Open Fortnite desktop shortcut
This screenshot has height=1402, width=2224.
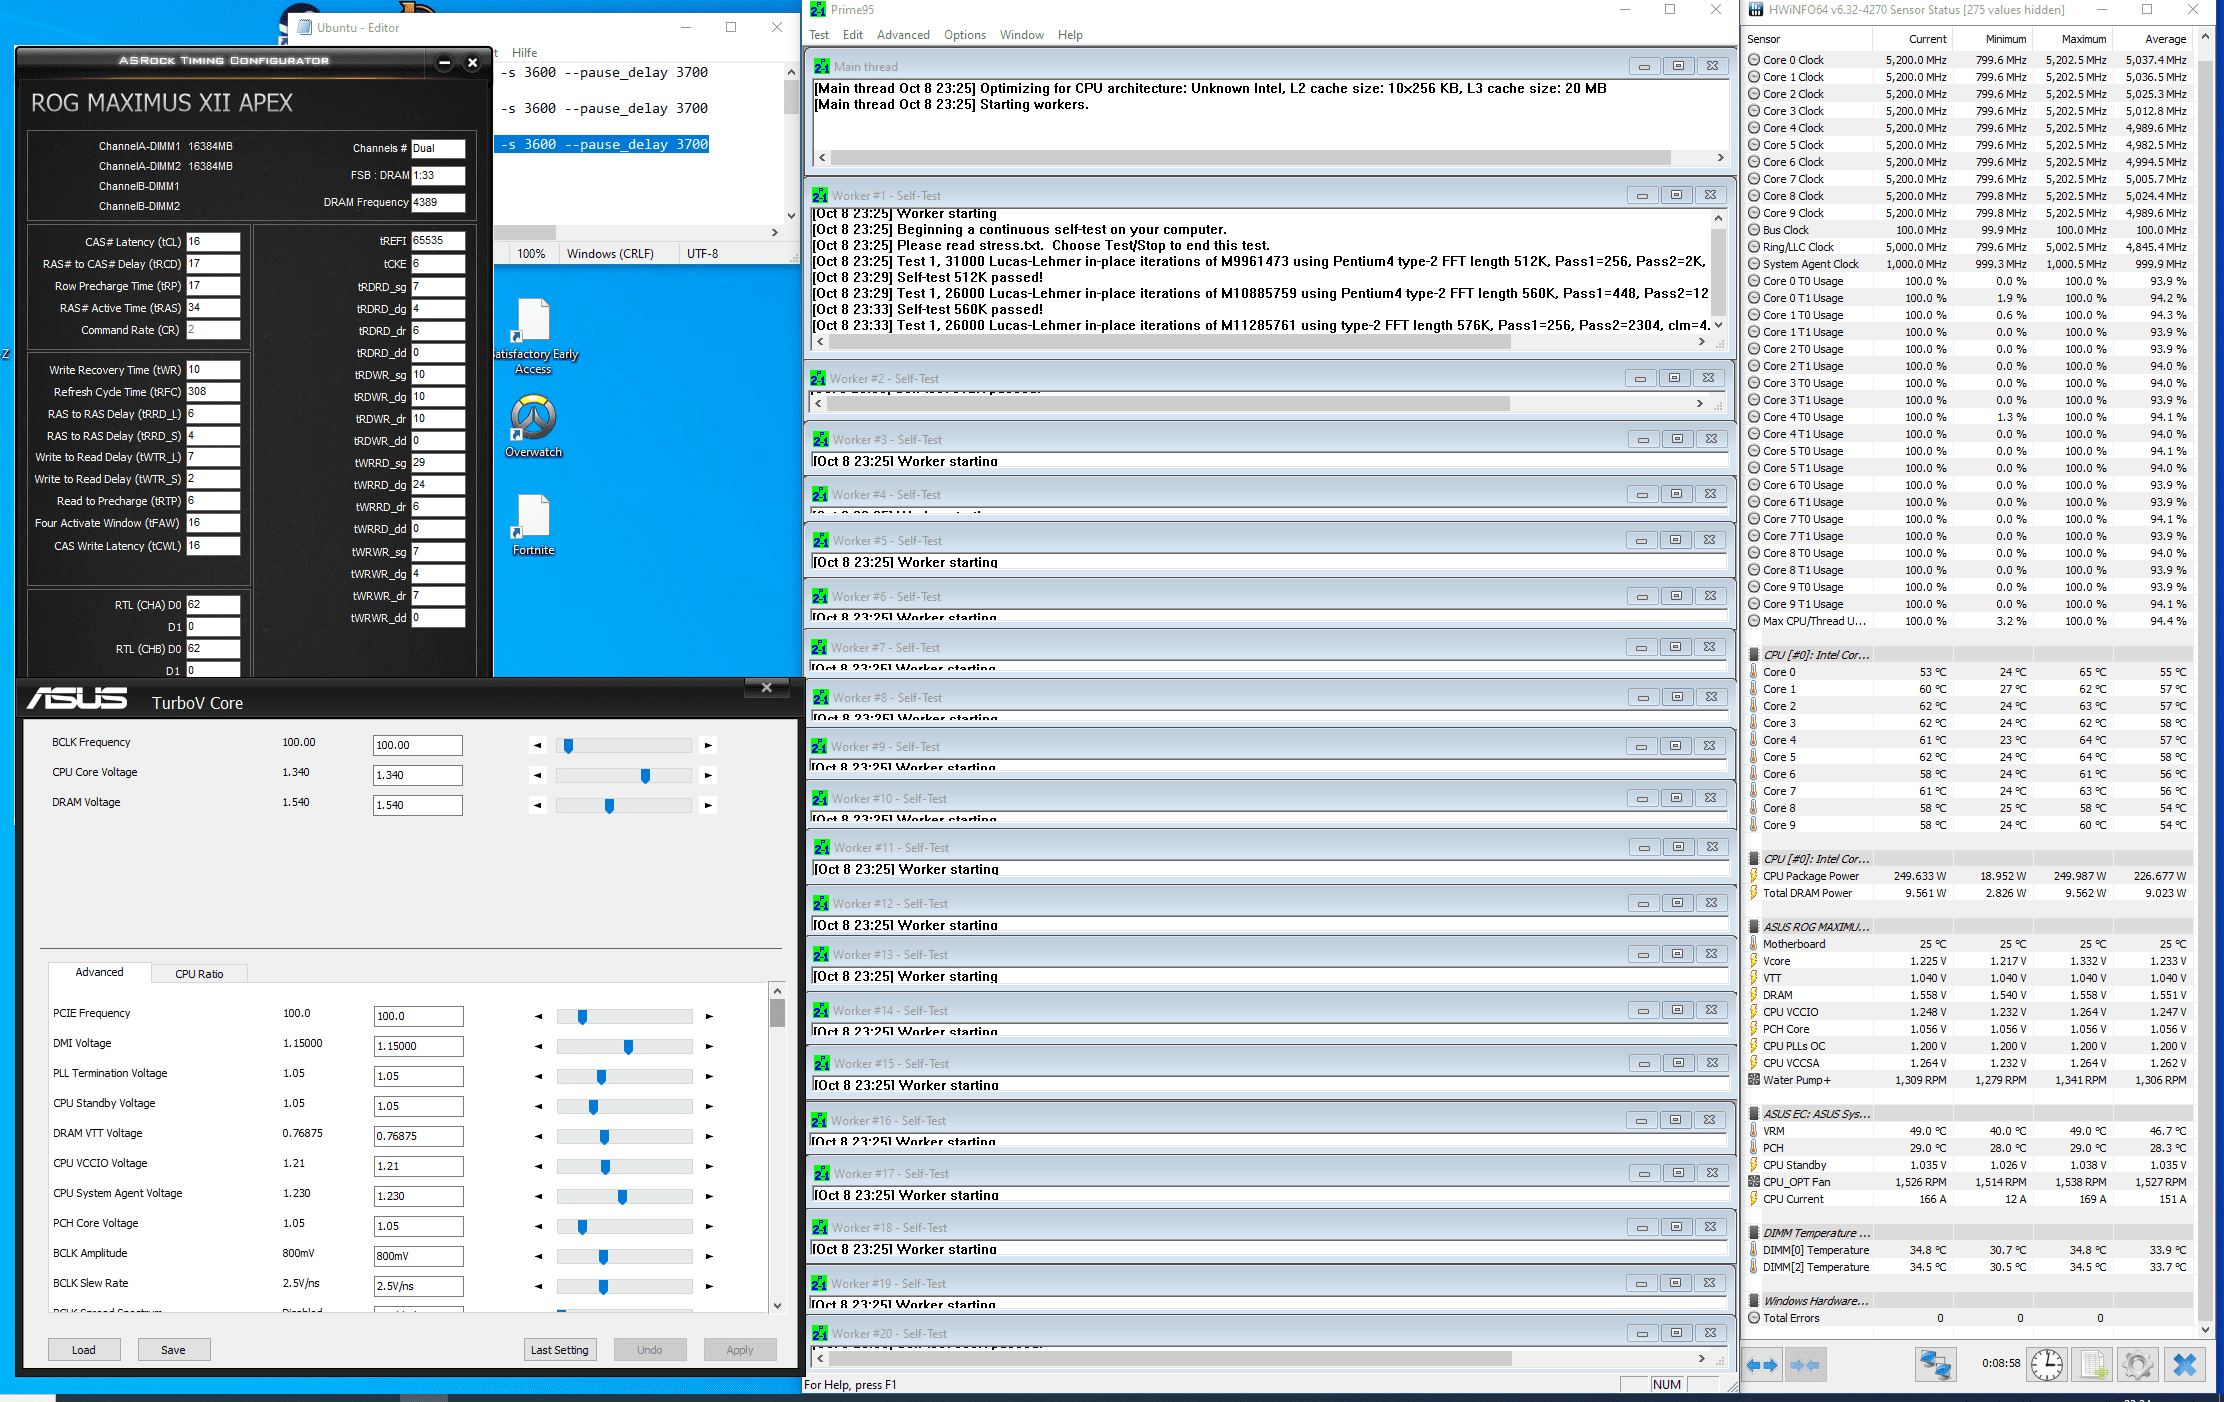(533, 525)
